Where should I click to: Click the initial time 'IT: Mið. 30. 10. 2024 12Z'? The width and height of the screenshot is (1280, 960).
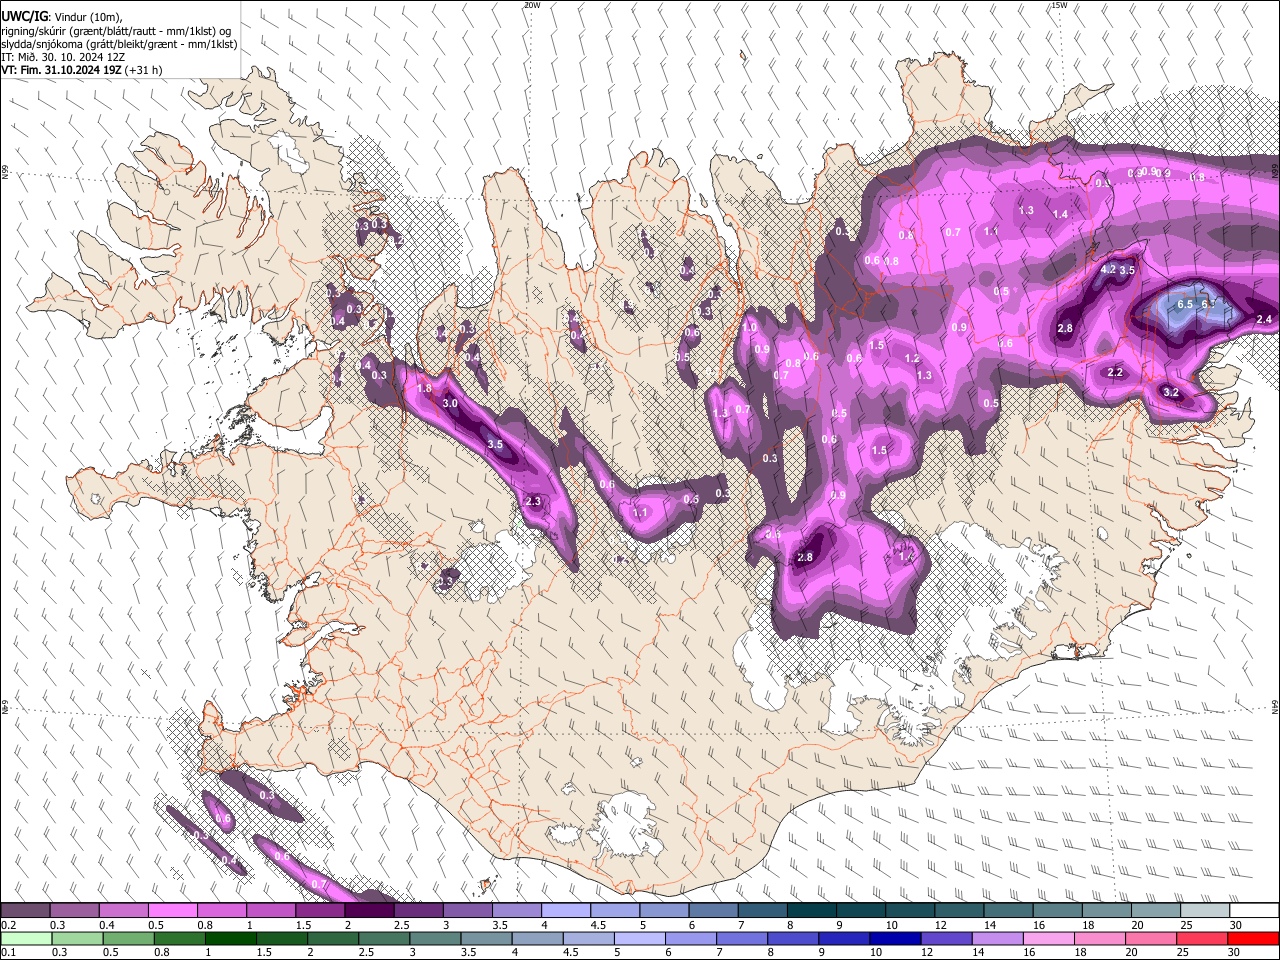coord(63,57)
